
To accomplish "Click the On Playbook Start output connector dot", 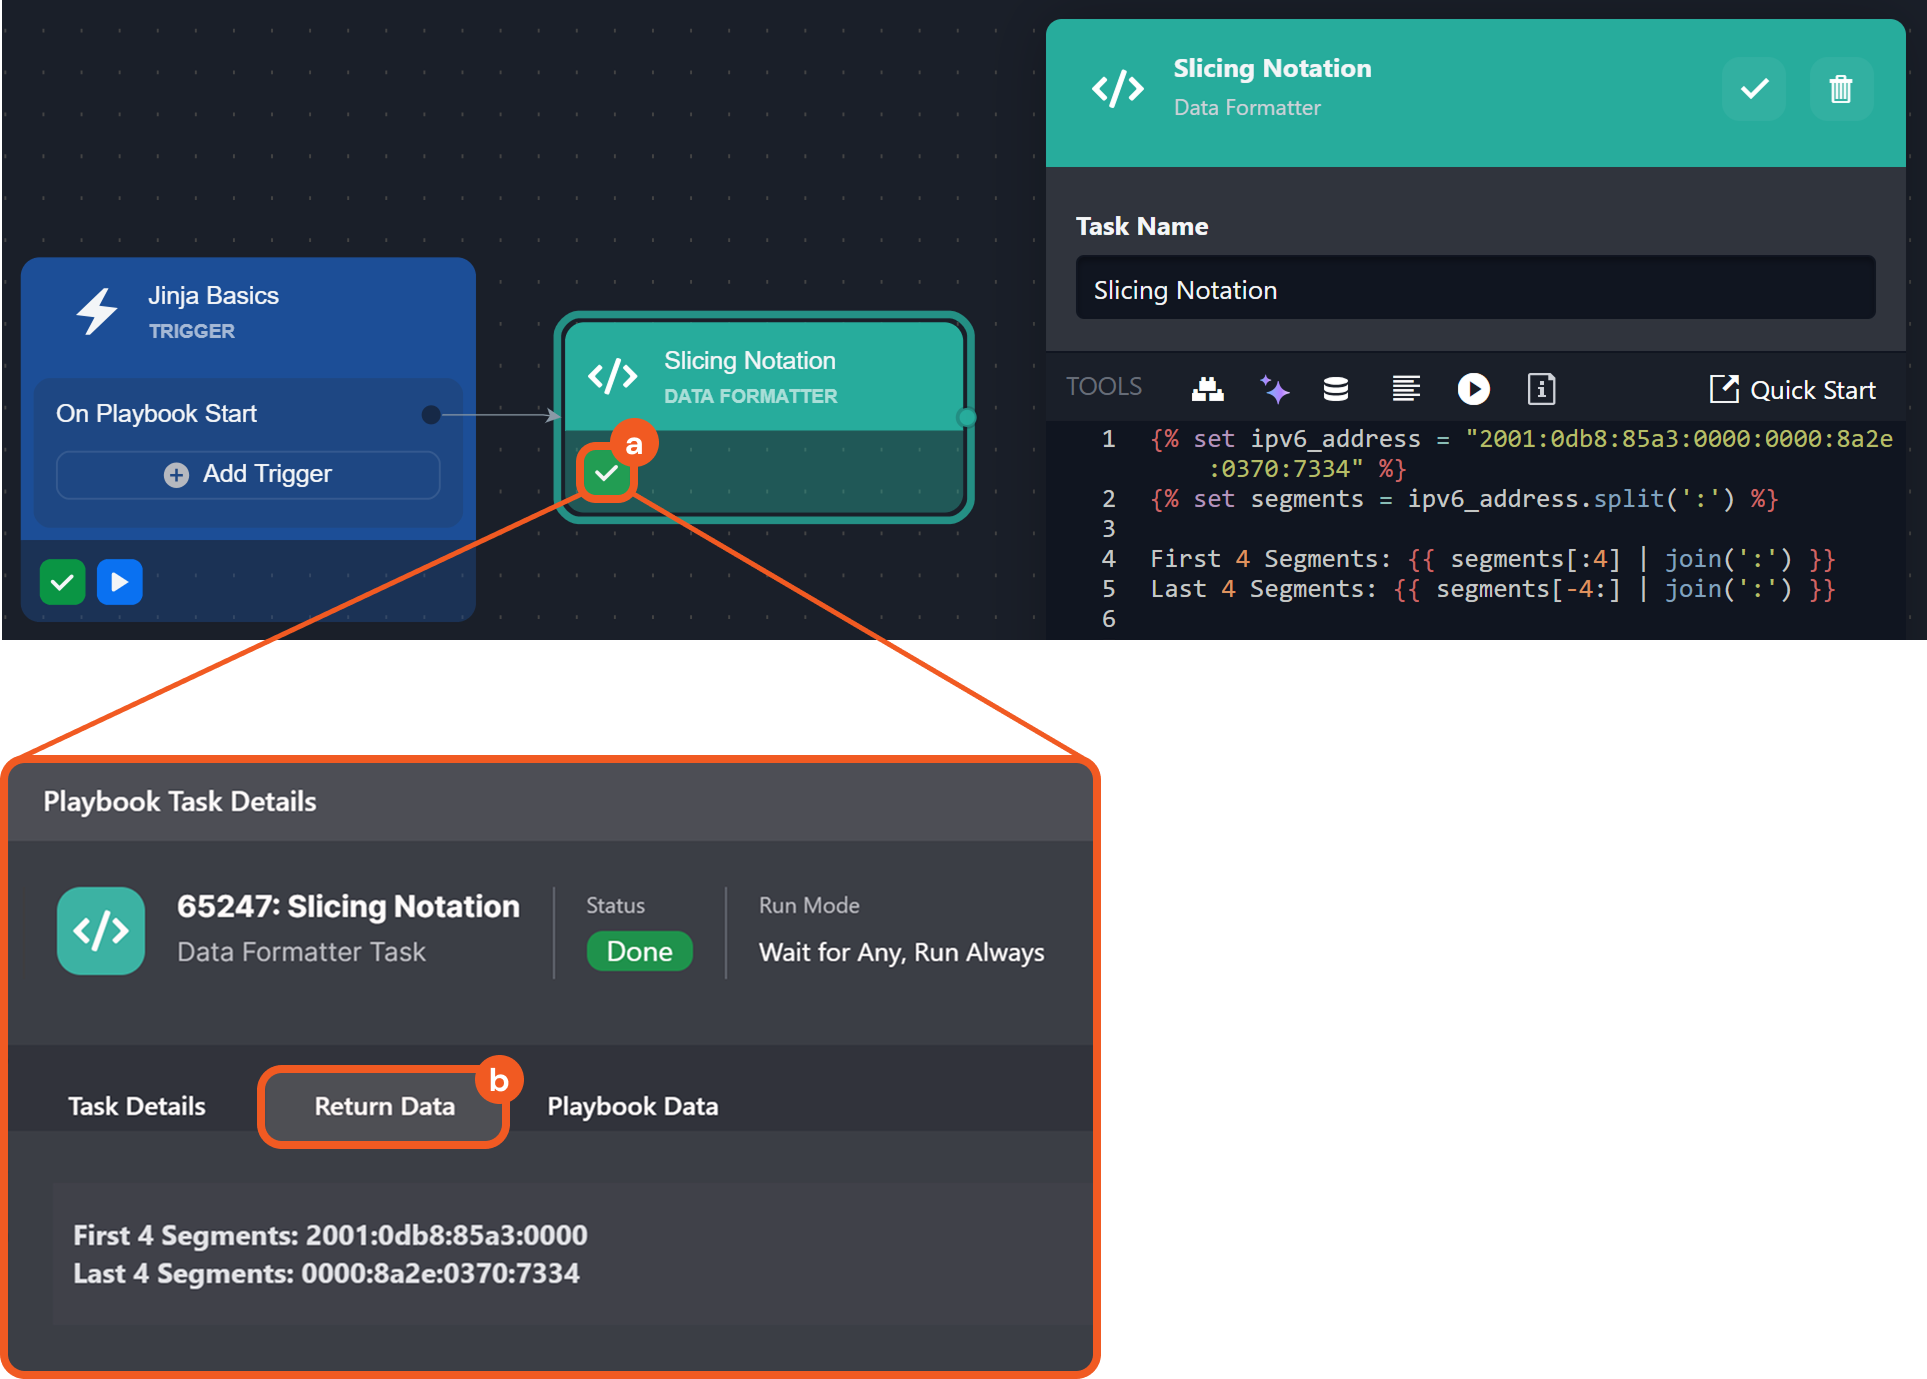I will click(x=431, y=414).
